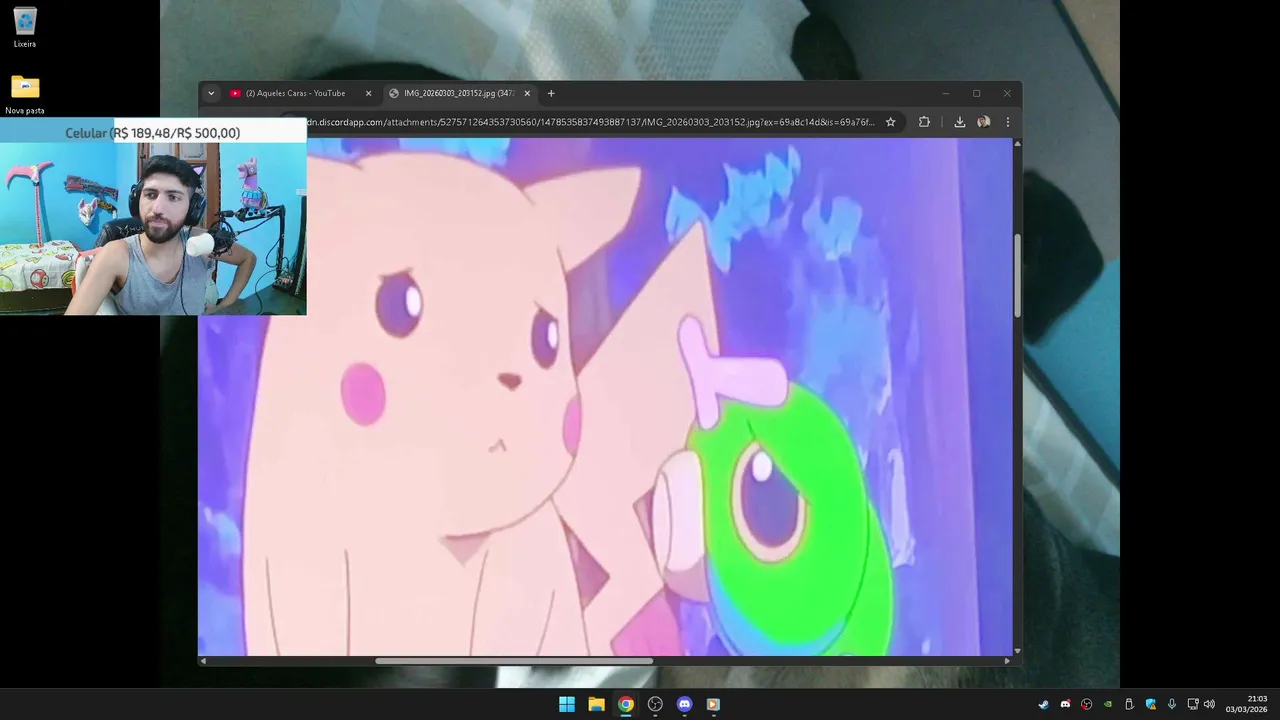Screen dimensions: 1280x720
Task: Open File Explorer from the taskbar
Action: click(x=596, y=704)
